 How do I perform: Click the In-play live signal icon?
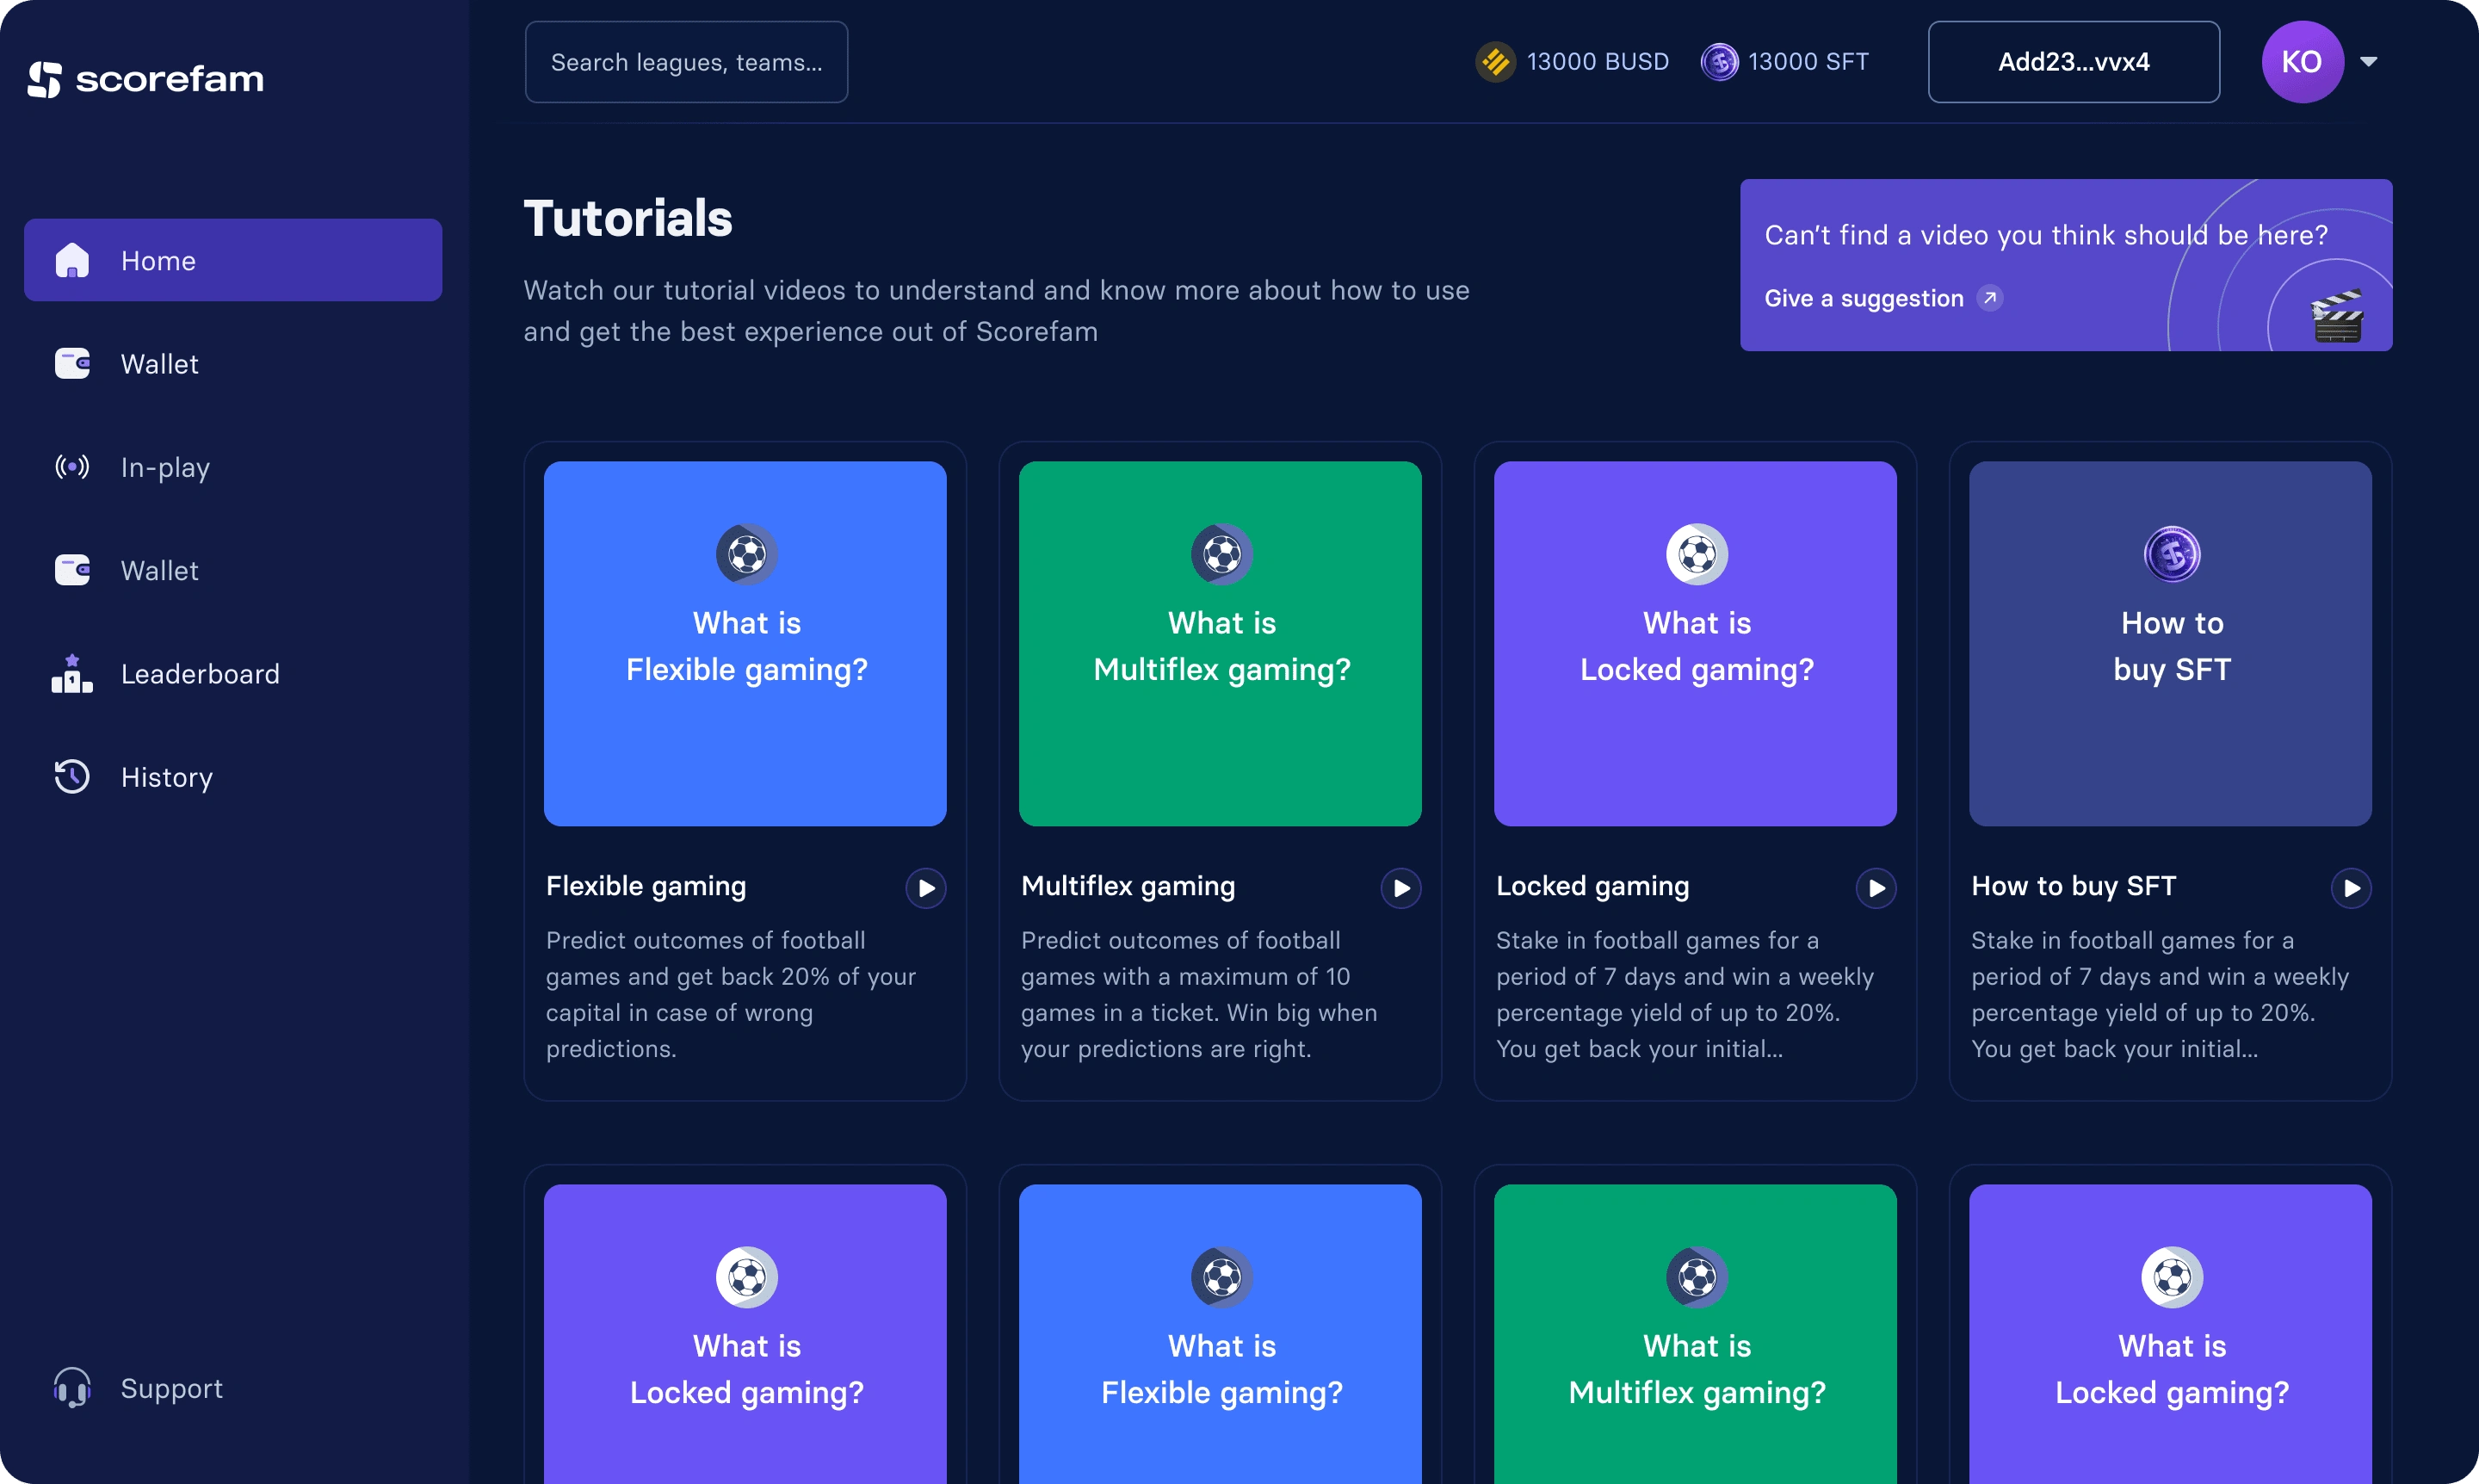click(x=72, y=467)
